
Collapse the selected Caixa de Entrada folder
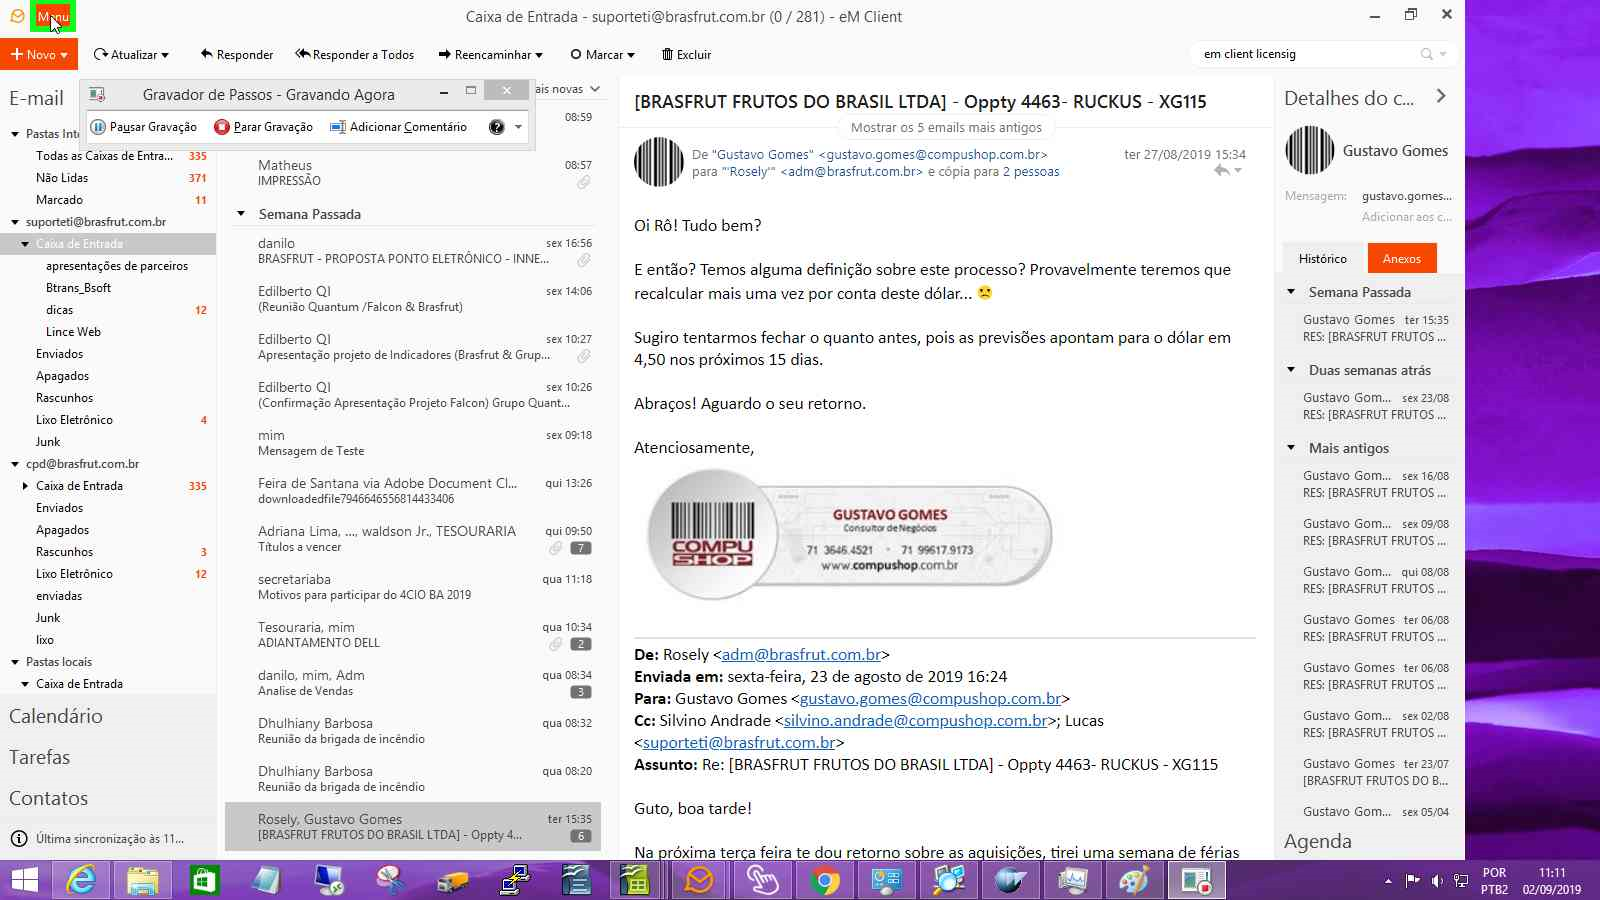point(25,244)
